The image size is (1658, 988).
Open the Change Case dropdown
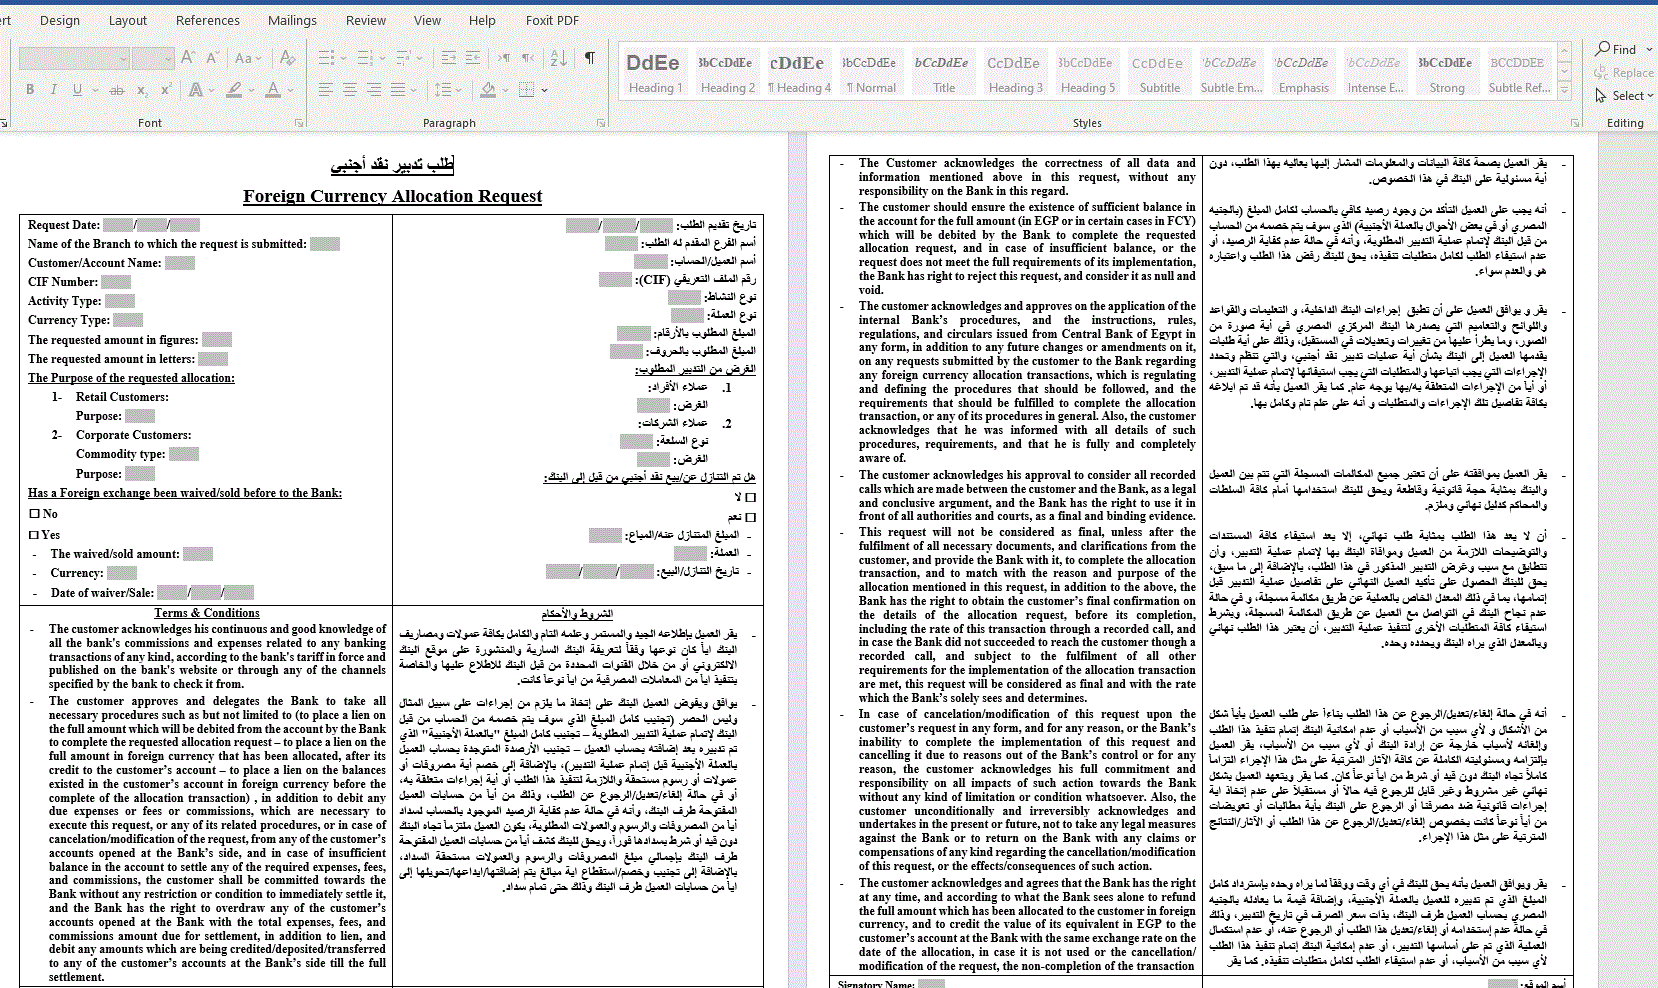pos(248,59)
